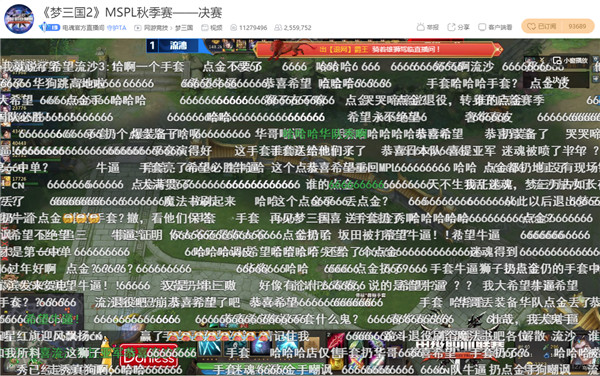600x376 pixels.
Task: Open the 客户端看 client viewing option
Action: coord(495,27)
